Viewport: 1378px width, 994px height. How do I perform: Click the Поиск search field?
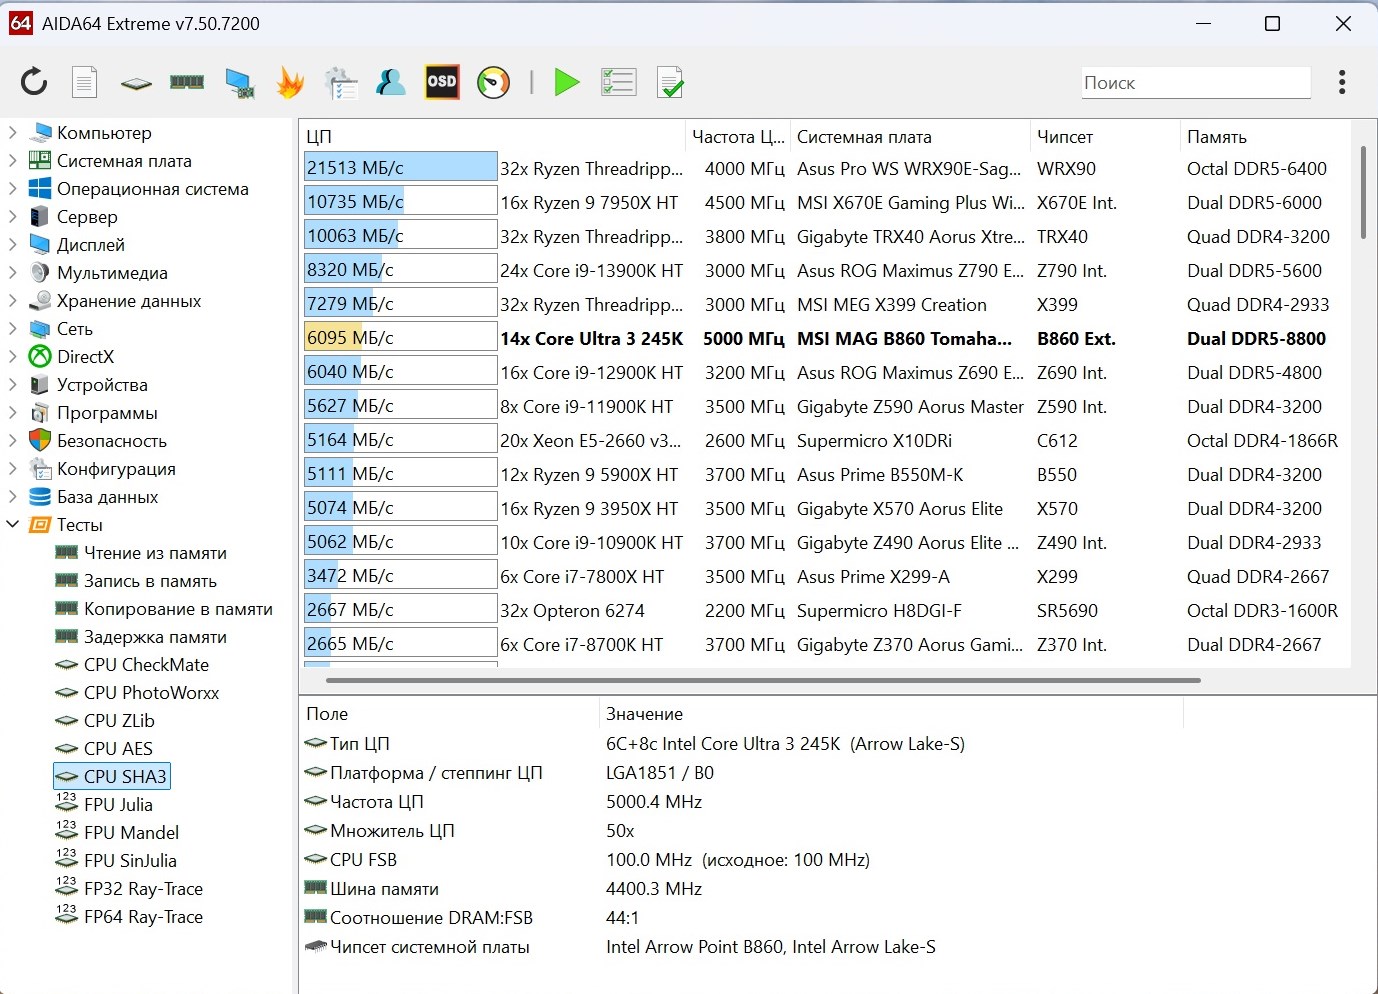click(x=1195, y=83)
